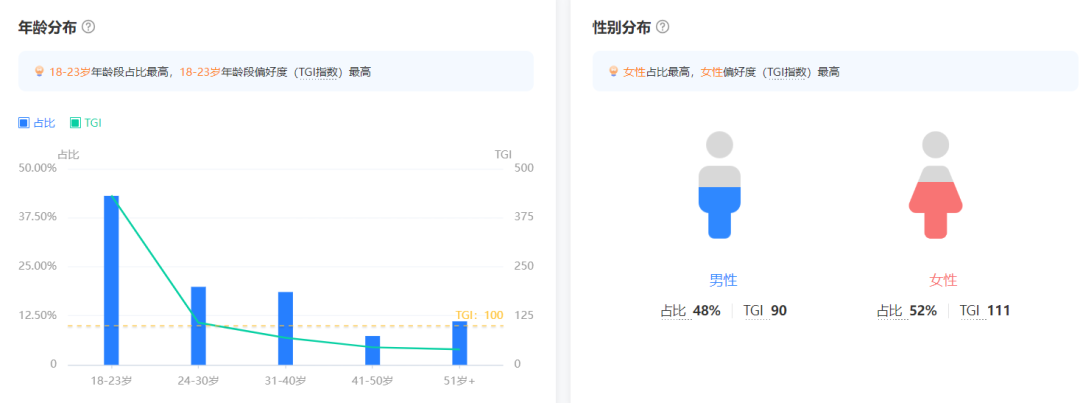The width and height of the screenshot is (1080, 403).
Task: Click the 51岁+ blue bar
Action: coord(459,343)
